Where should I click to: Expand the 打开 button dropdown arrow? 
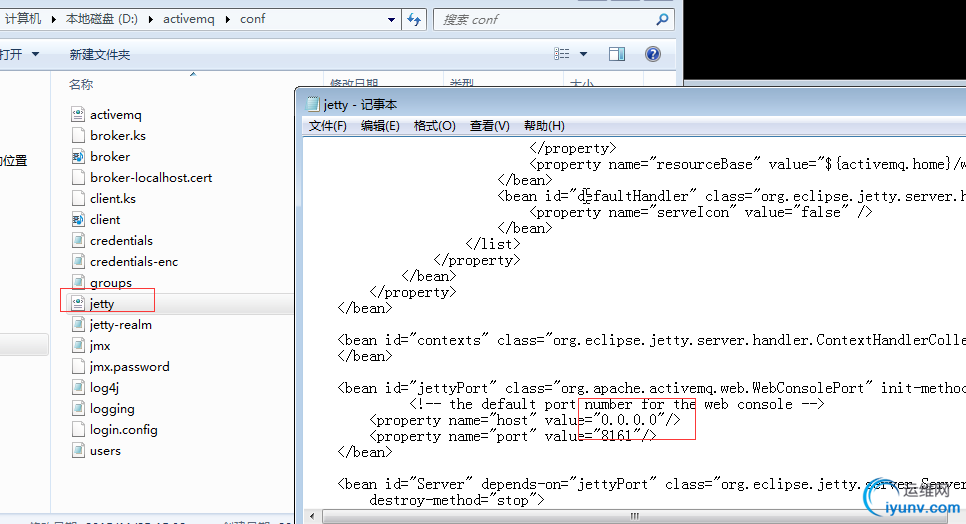pos(36,54)
